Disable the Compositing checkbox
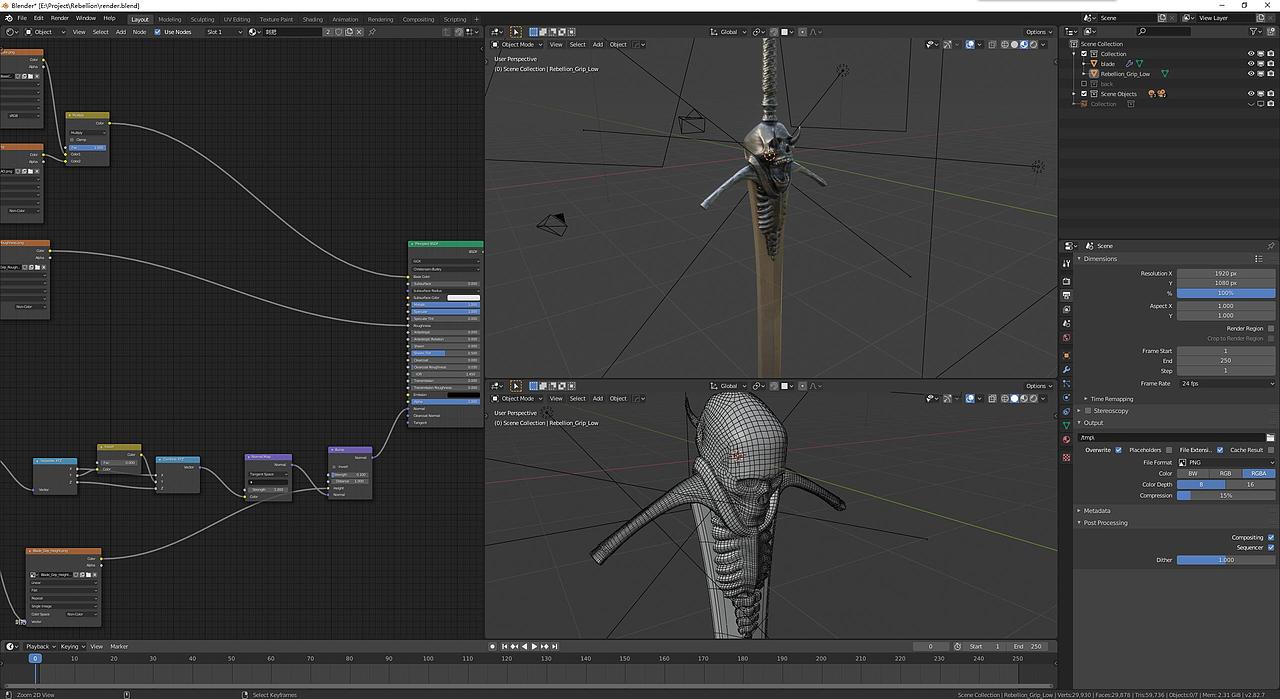The image size is (1280, 699). [1271, 537]
